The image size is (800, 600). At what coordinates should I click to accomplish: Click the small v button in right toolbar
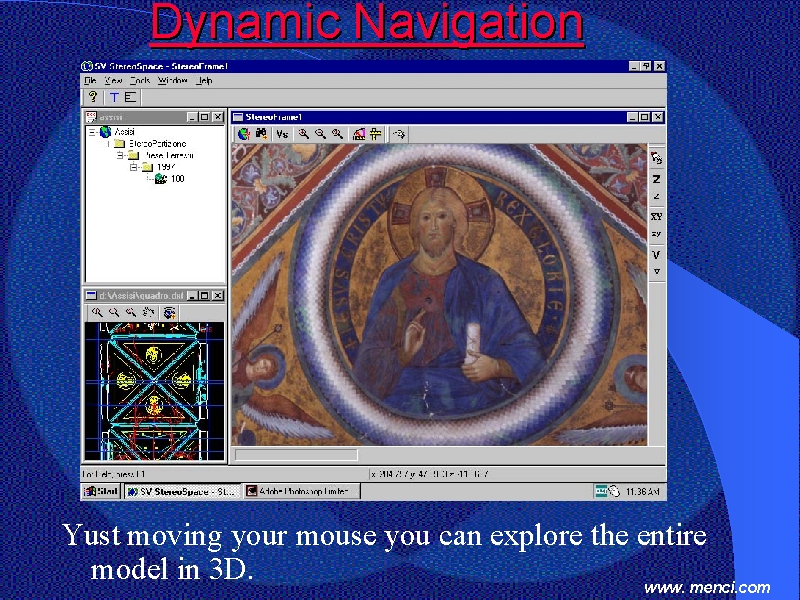(x=656, y=271)
